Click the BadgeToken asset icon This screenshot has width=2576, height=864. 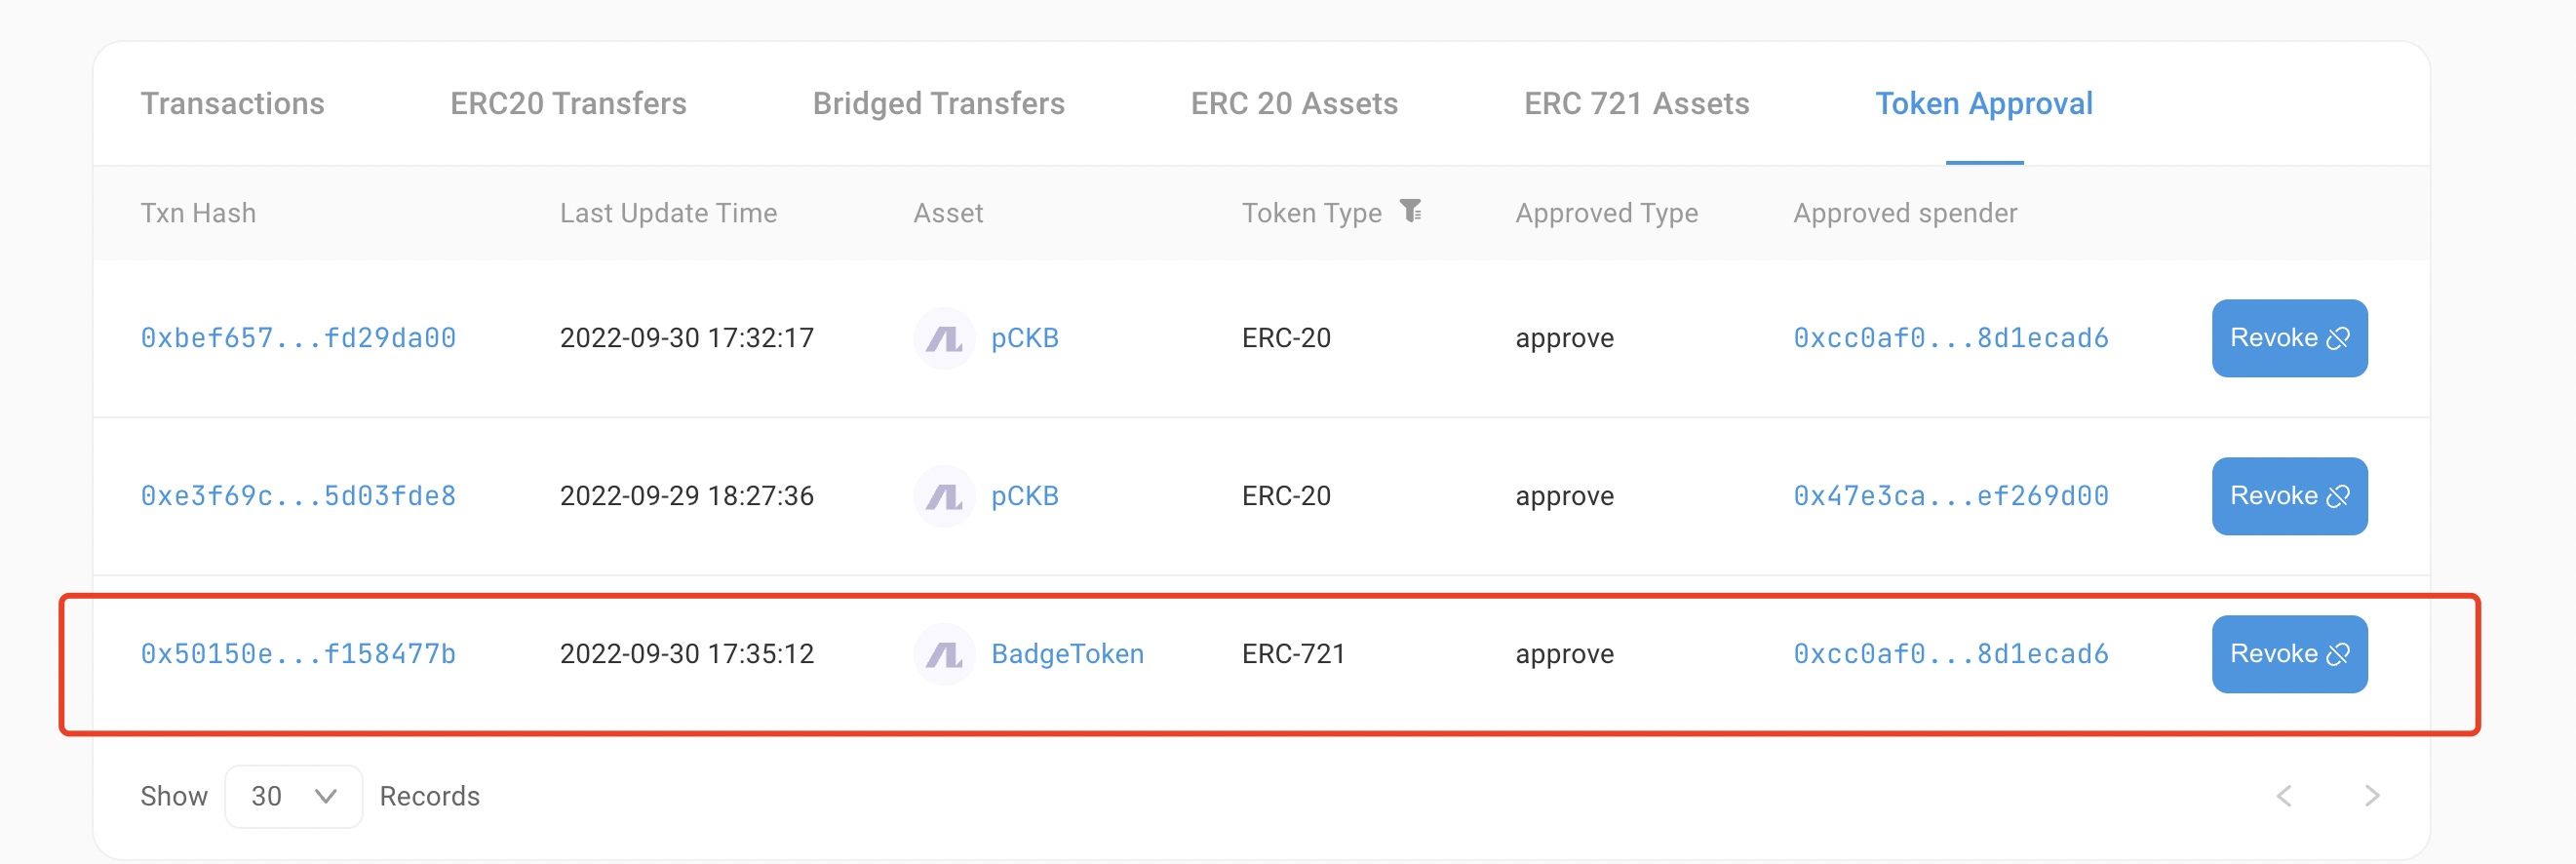944,654
